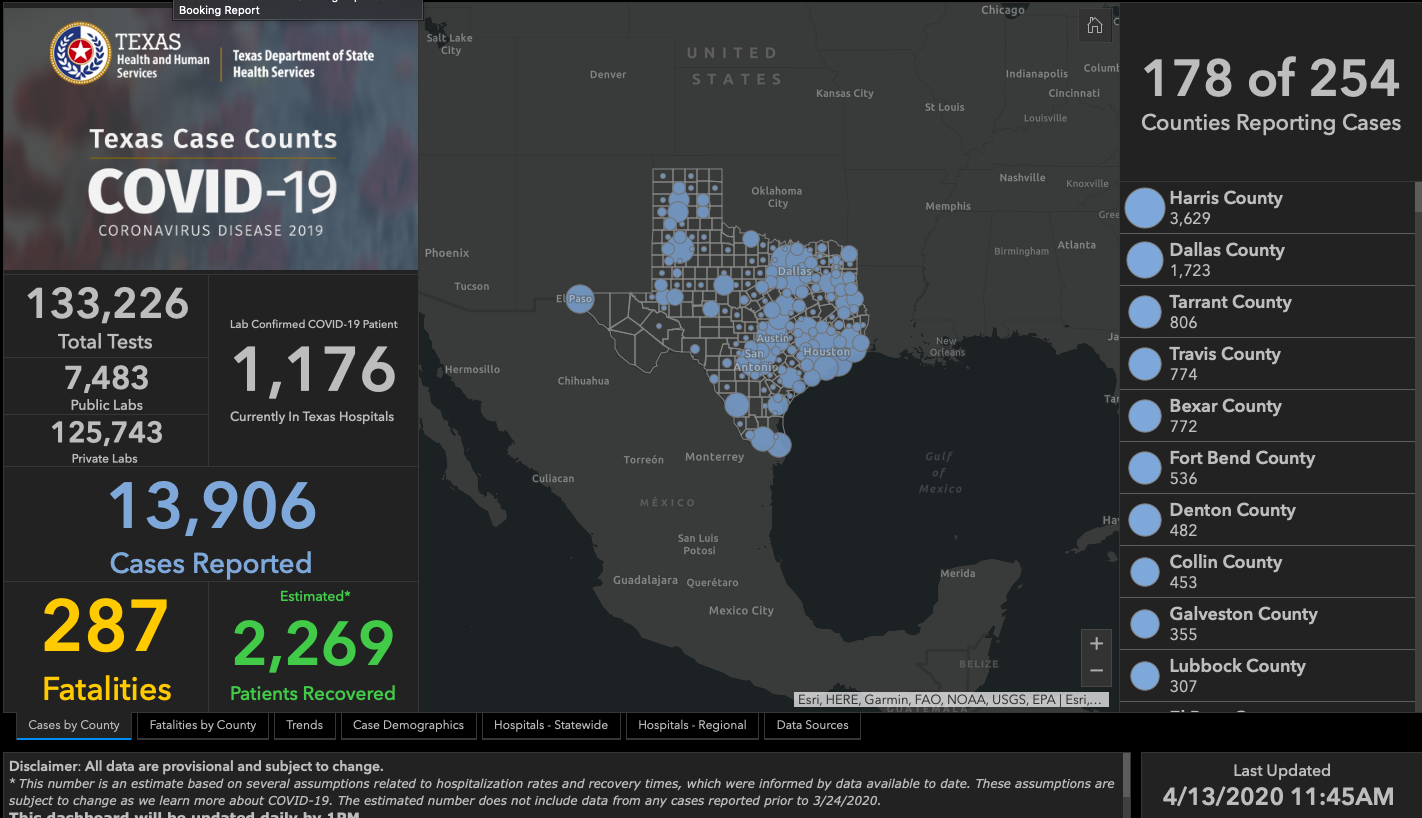The width and height of the screenshot is (1422, 818).
Task: Switch to Fatalities by County tab
Action: [202, 725]
